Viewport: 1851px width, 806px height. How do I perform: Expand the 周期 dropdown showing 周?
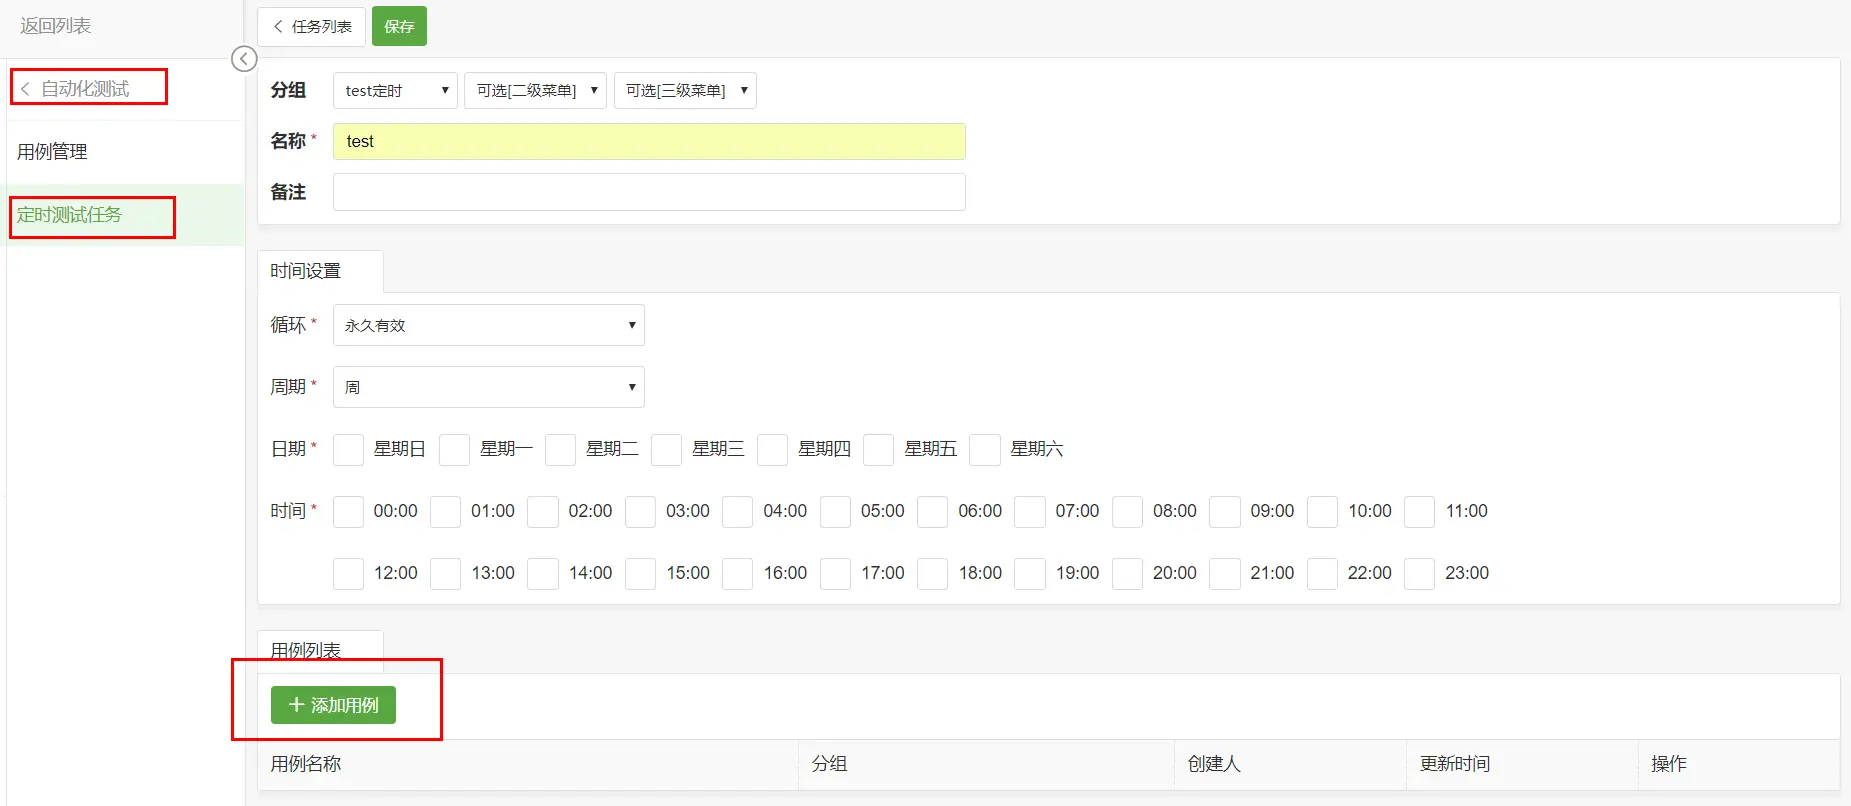click(x=489, y=387)
